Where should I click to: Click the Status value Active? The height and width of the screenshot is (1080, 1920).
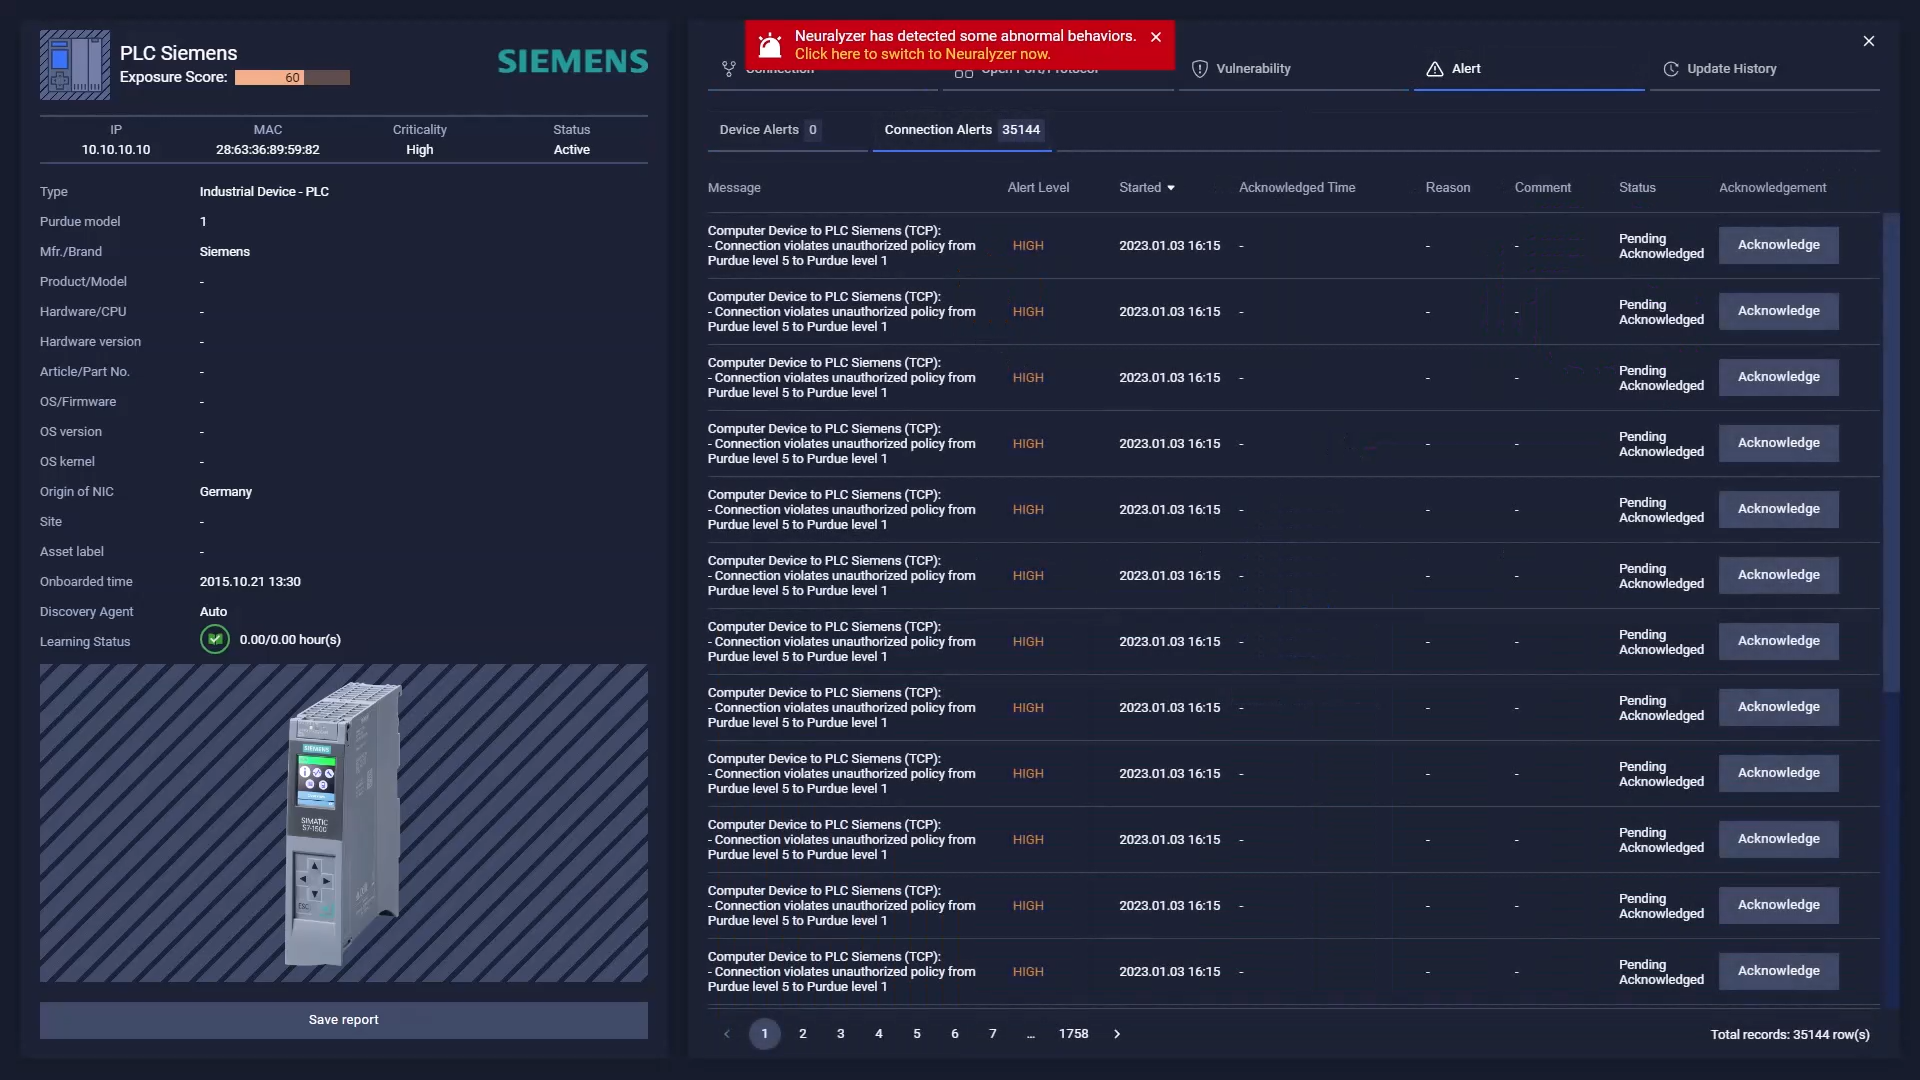[x=572, y=150]
